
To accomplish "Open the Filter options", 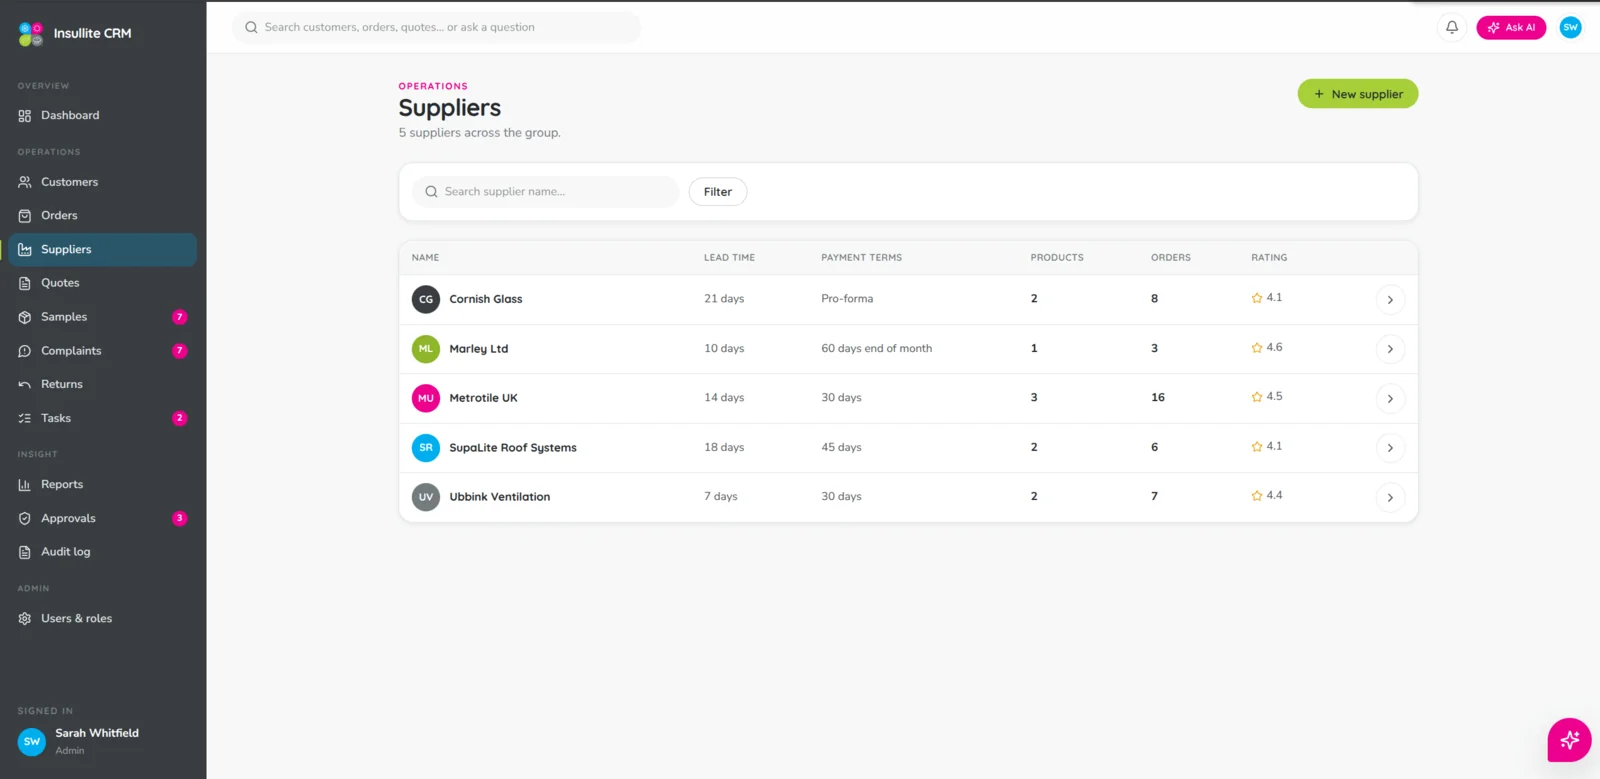I will [718, 192].
